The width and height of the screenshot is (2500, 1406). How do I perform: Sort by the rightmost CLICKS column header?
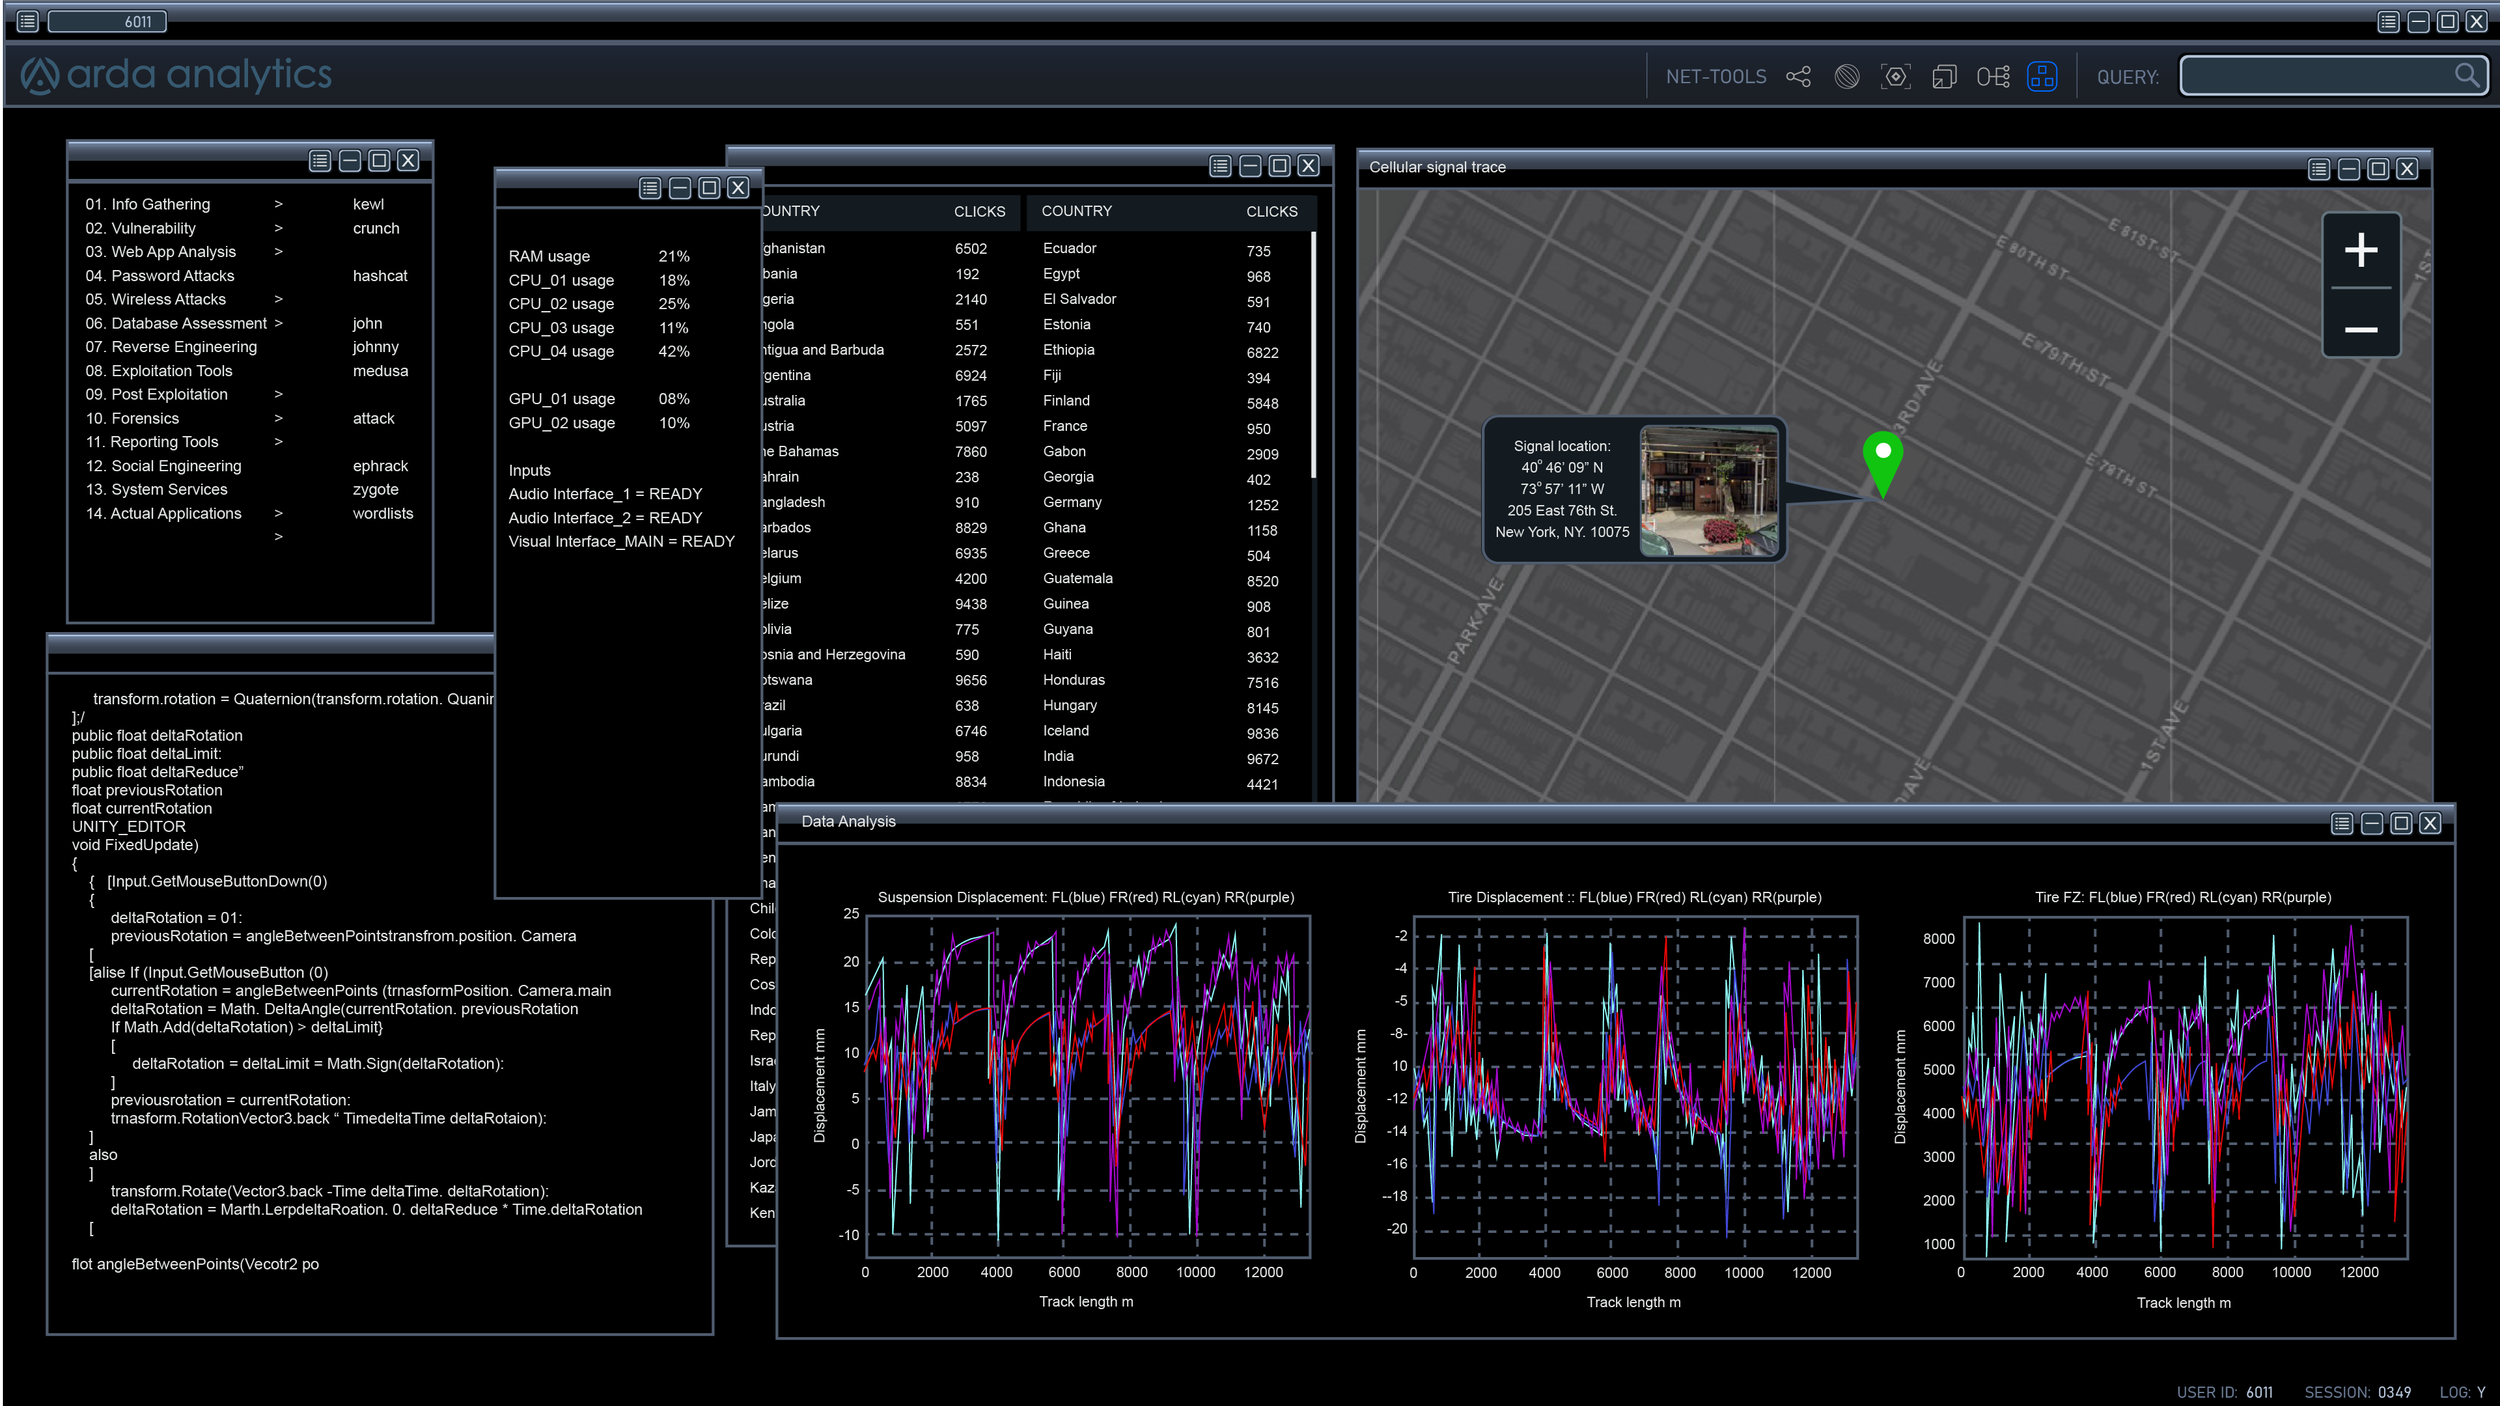coord(1271,212)
